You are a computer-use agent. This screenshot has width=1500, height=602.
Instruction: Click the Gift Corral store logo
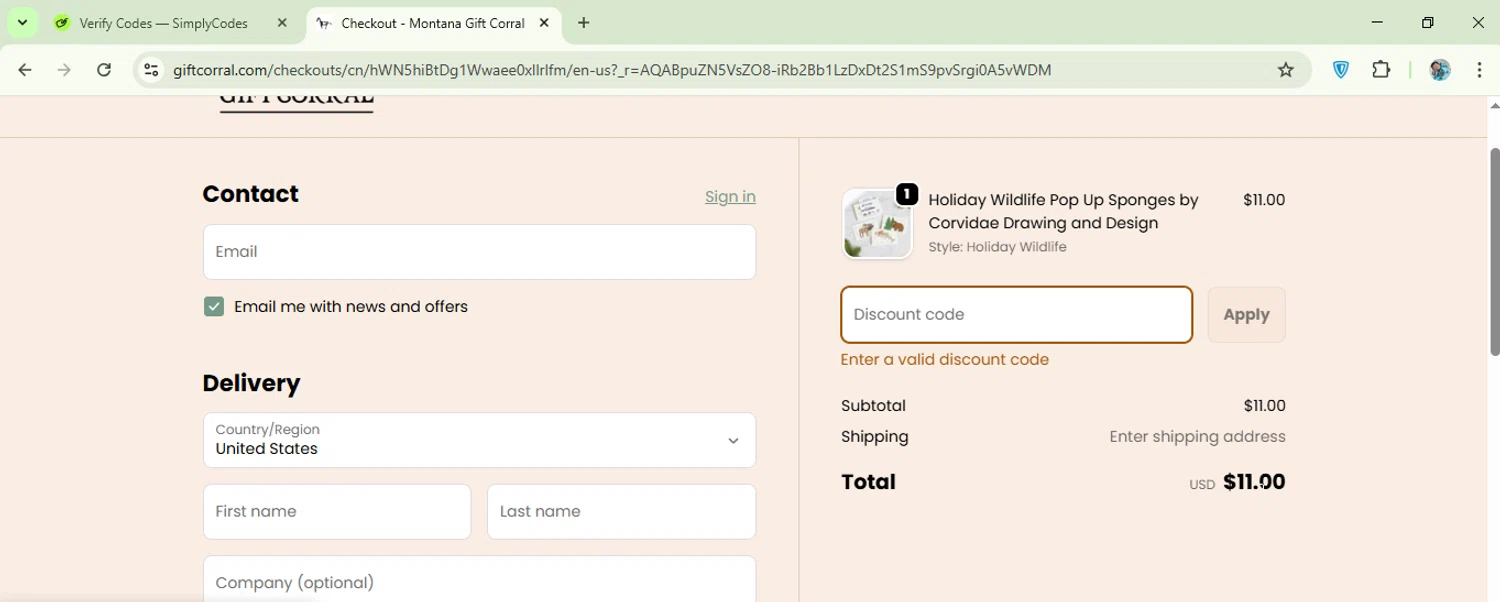[x=296, y=102]
